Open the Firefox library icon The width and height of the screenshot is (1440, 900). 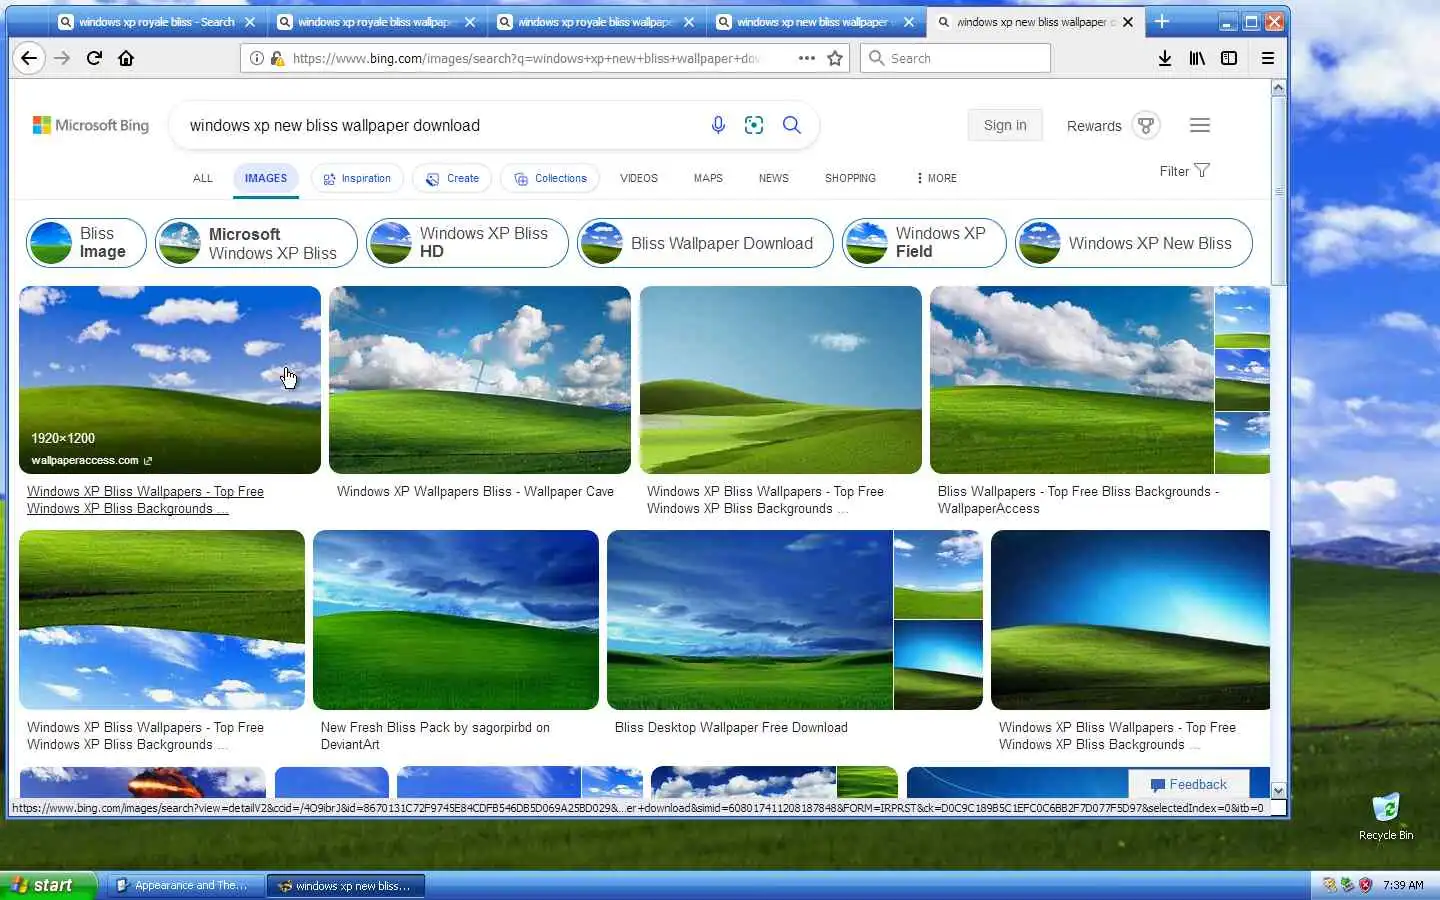coord(1197,58)
